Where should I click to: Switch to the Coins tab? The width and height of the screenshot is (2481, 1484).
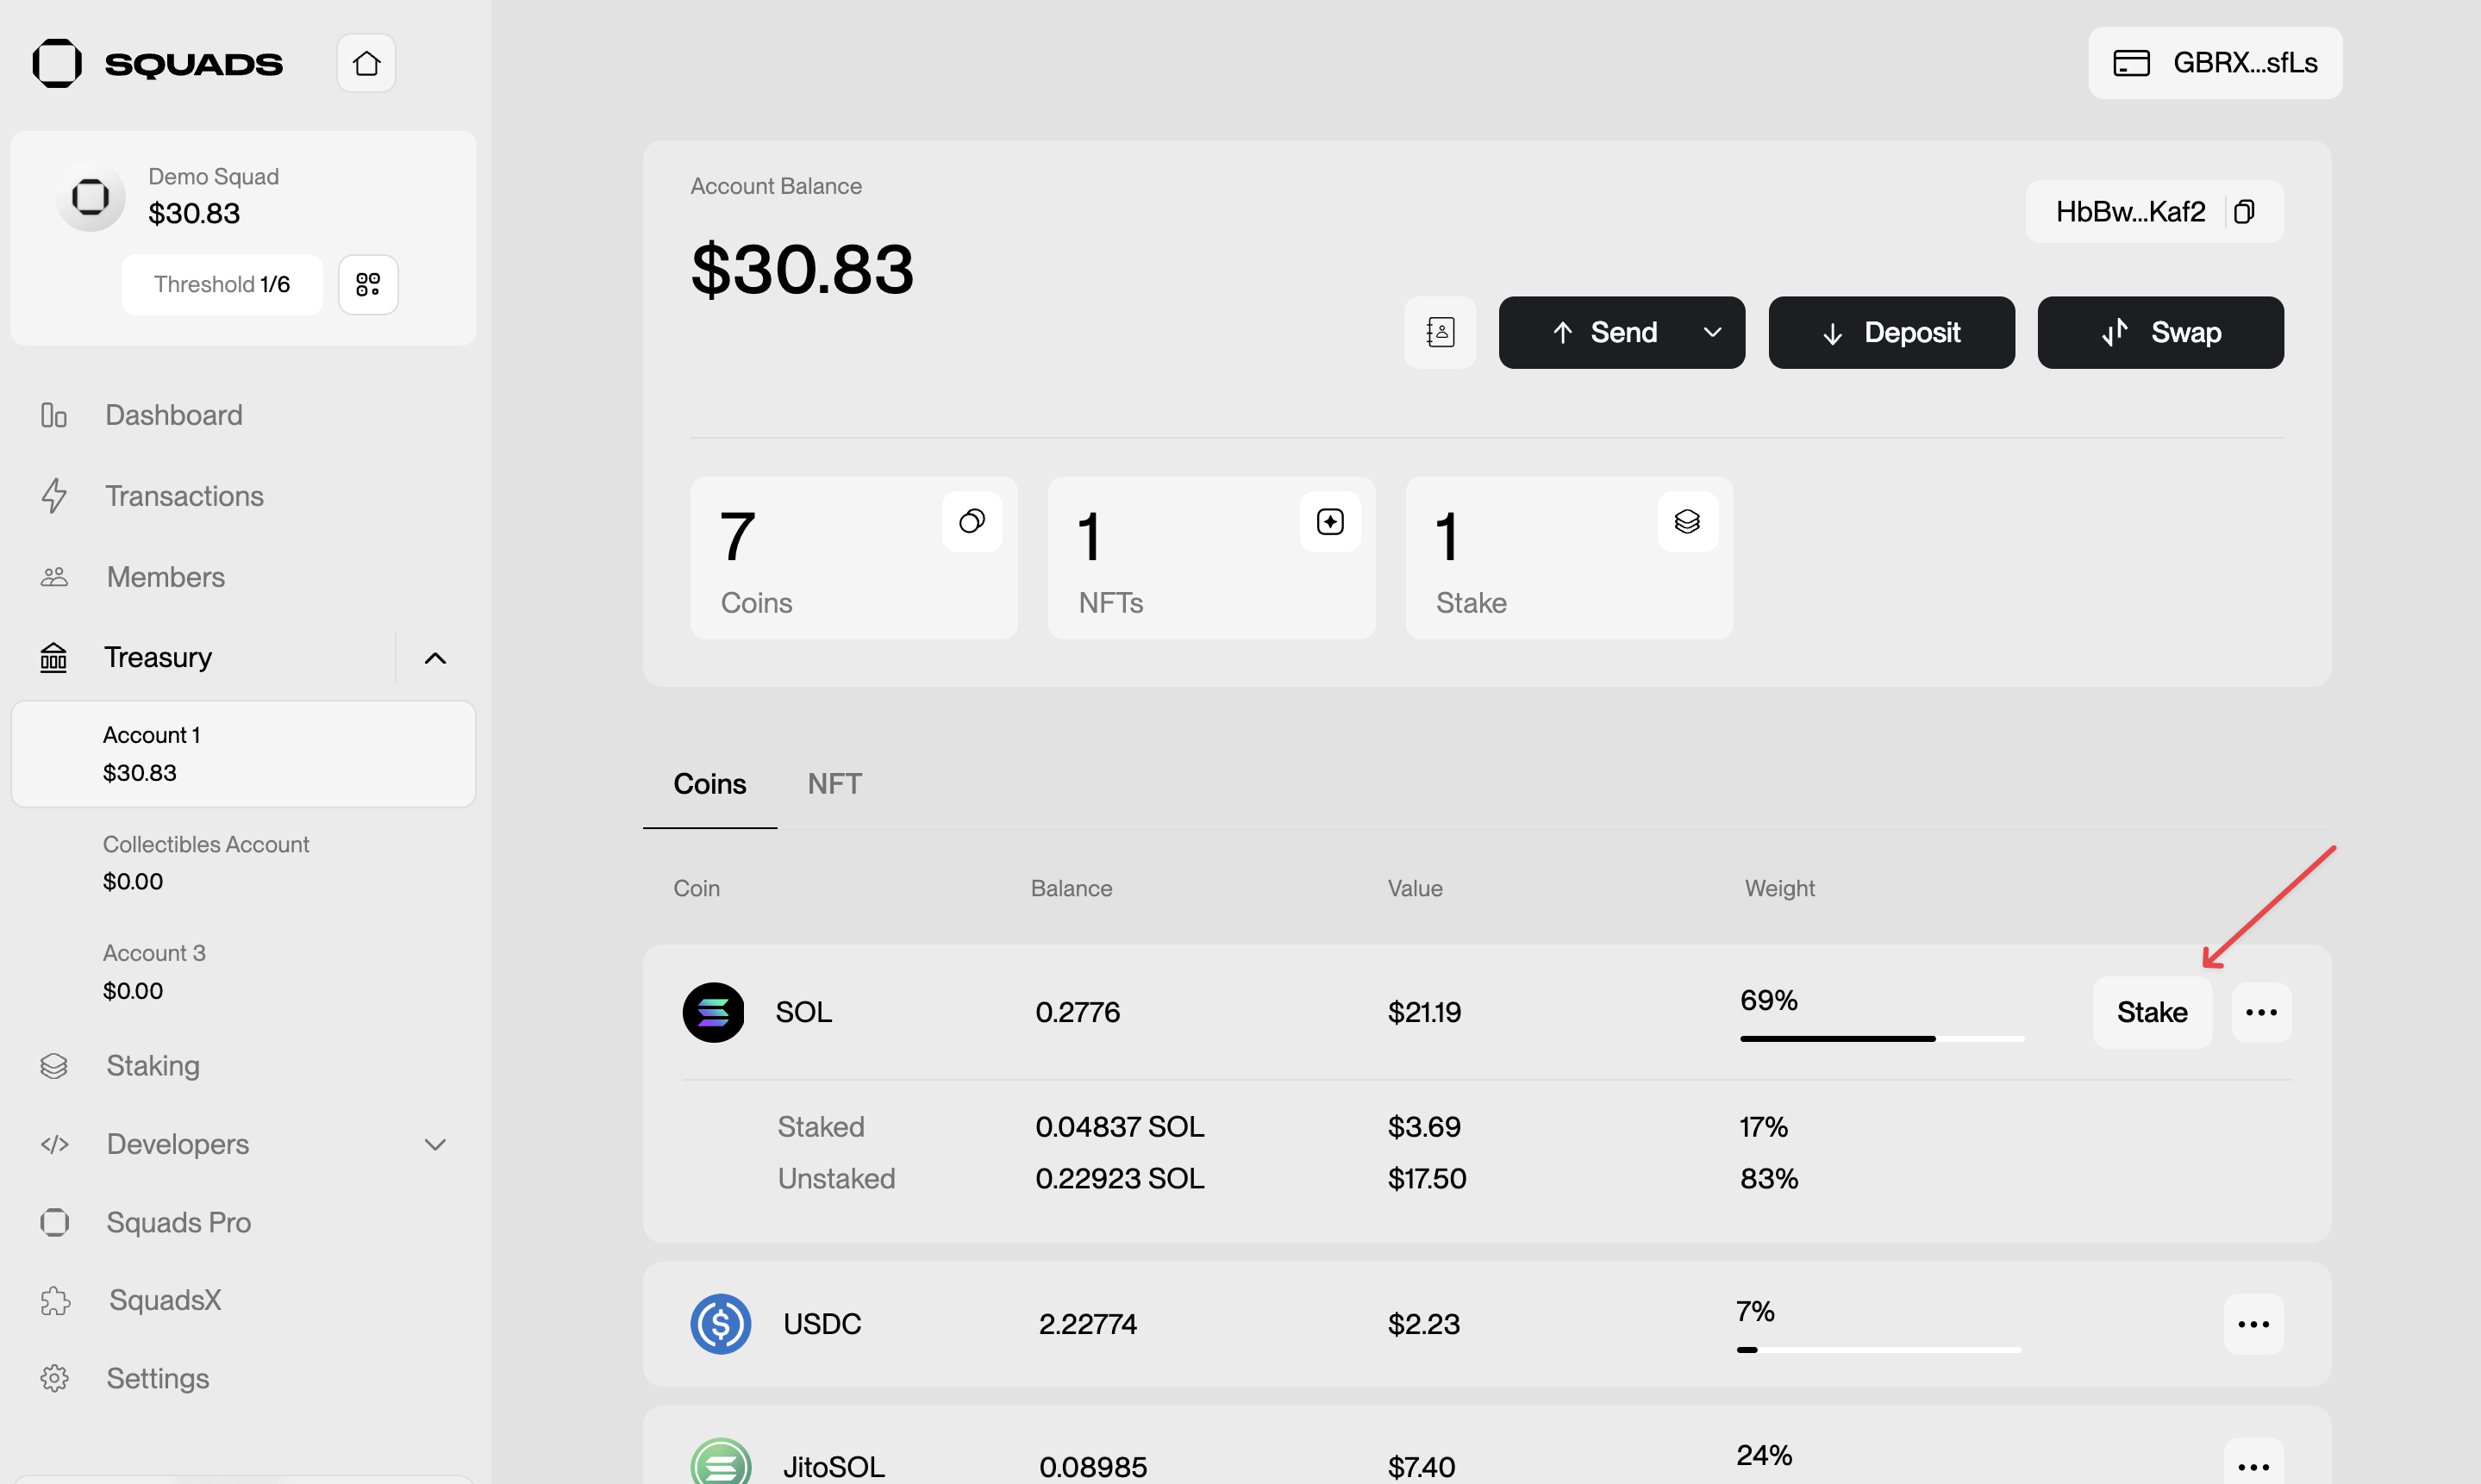click(x=710, y=783)
